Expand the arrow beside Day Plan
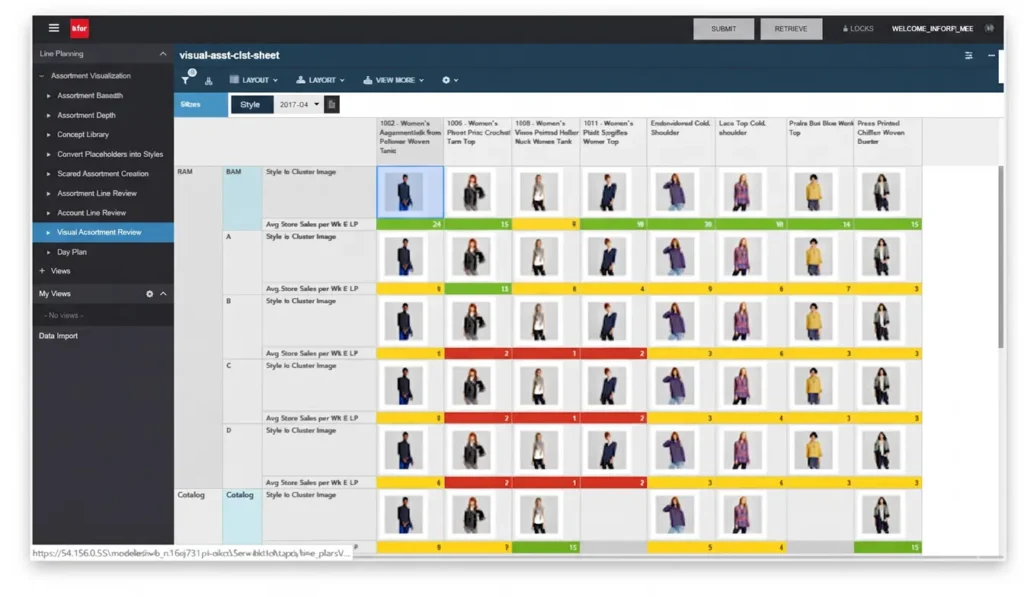This screenshot has width=1024, height=597. [48, 252]
